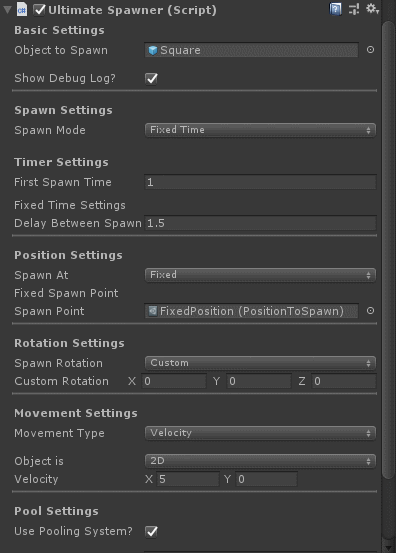Viewport: 396px width, 553px height.
Task: Click the Square prefab cube icon
Action: 153,50
